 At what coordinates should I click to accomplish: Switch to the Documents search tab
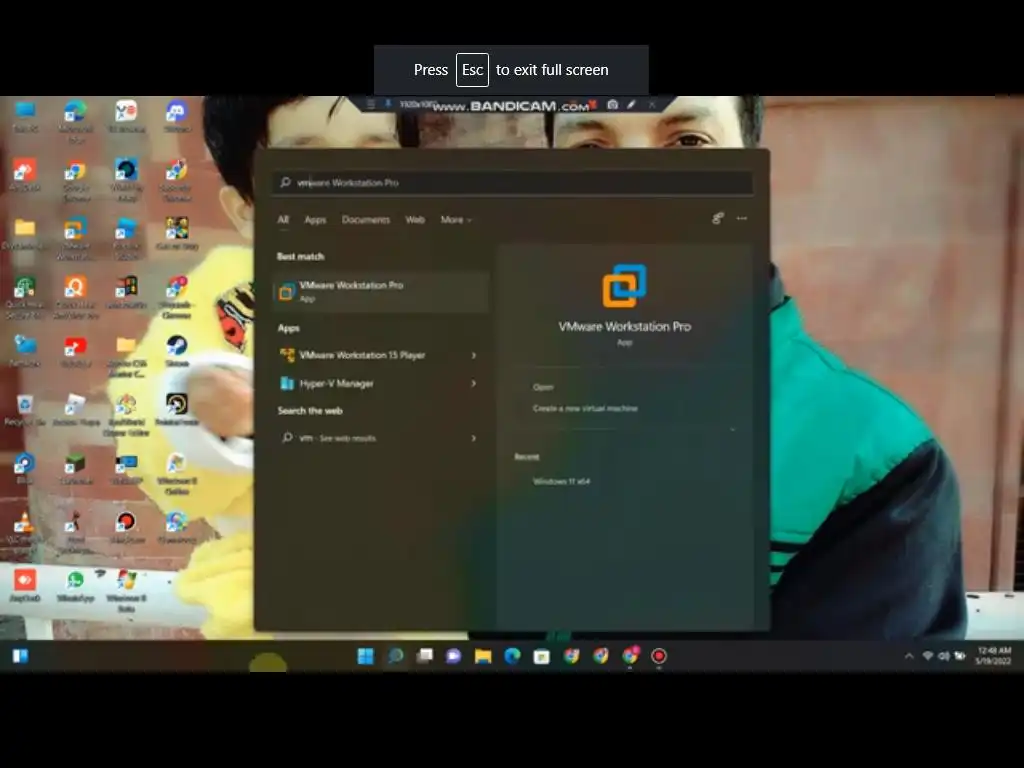[366, 220]
